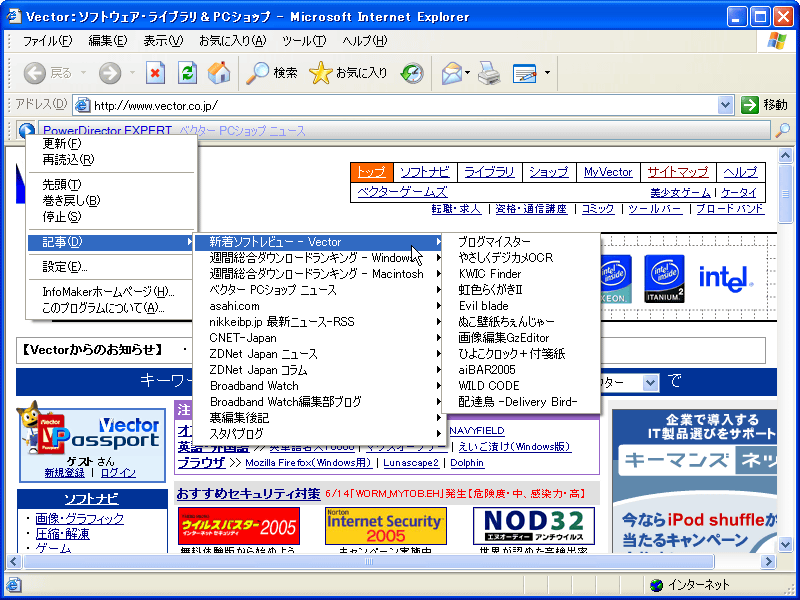Choose 設定(E)... in the context menu
The height and width of the screenshot is (600, 800).
point(111,267)
